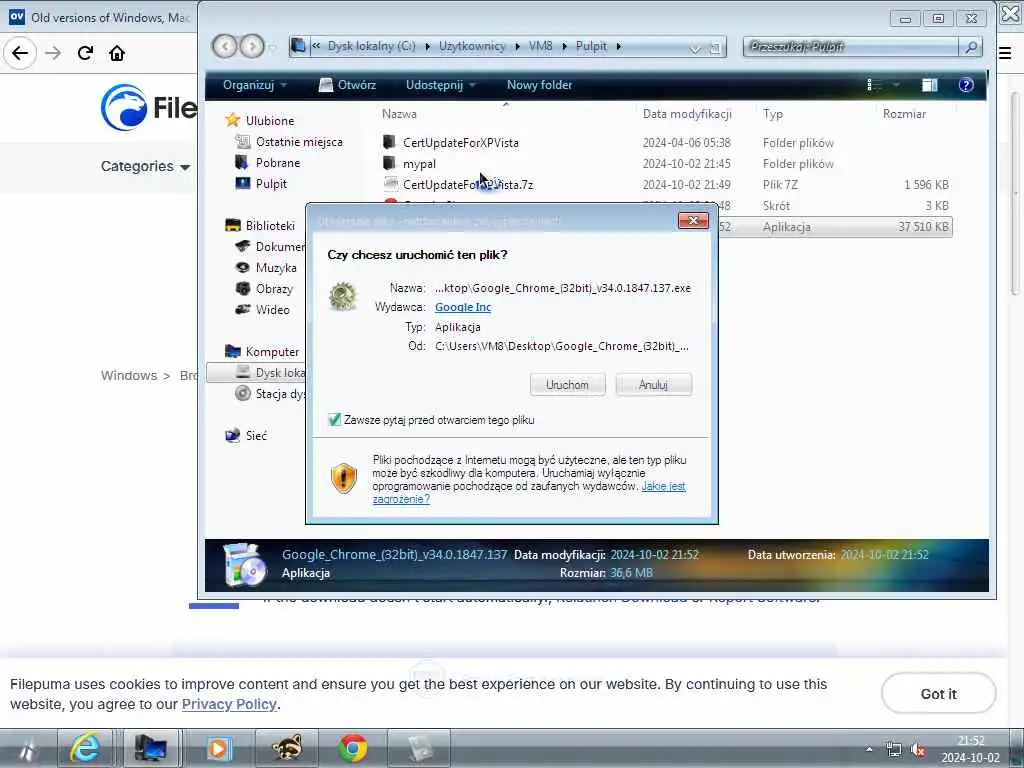Select Ulubione in navigation pane

pos(270,121)
